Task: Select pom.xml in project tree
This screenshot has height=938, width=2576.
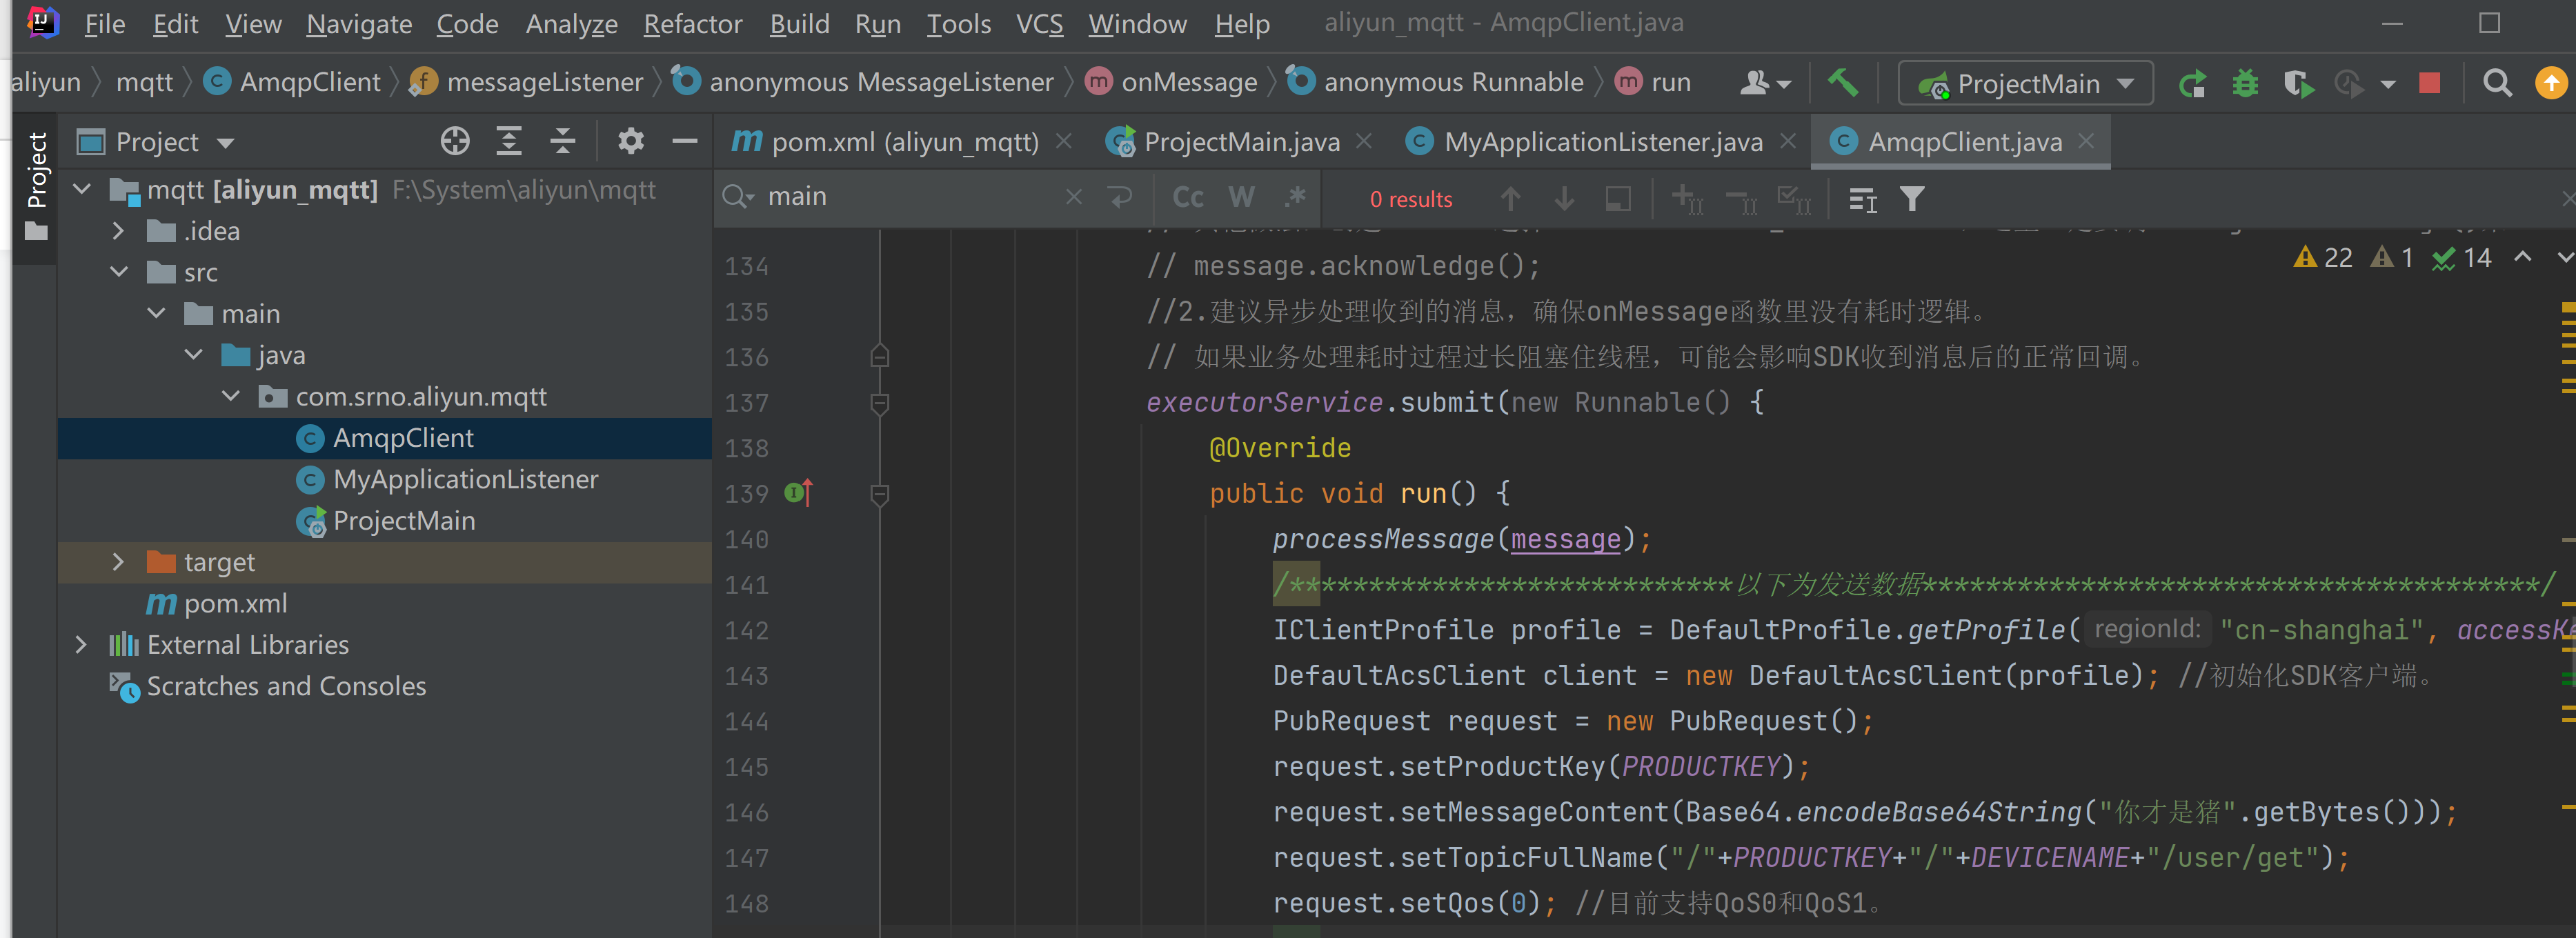Action: [x=235, y=604]
